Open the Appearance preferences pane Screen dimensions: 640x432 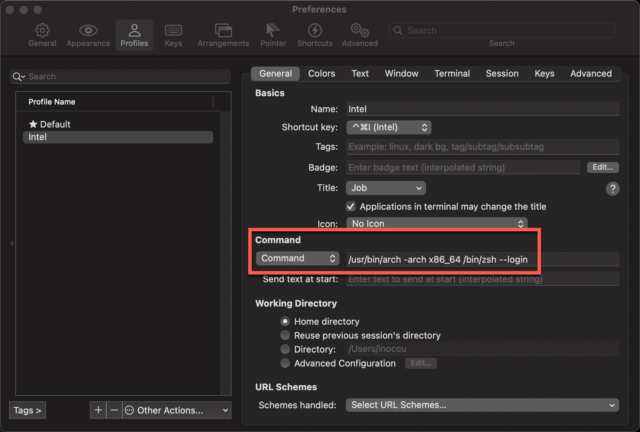(88, 35)
